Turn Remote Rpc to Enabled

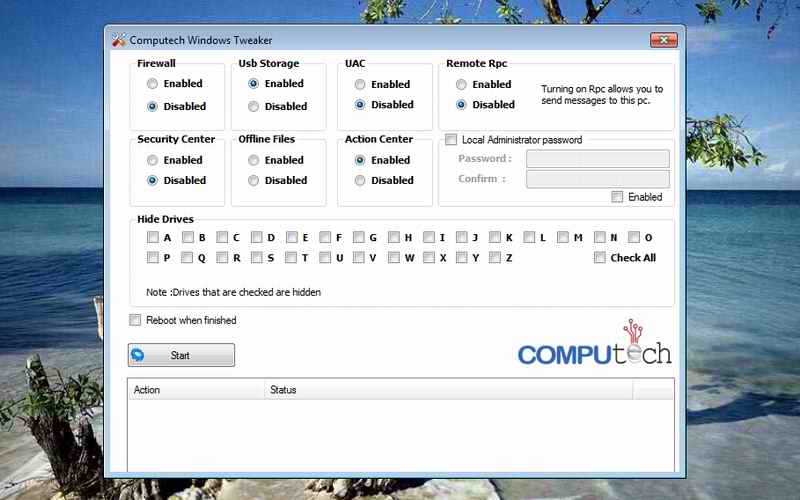(461, 84)
